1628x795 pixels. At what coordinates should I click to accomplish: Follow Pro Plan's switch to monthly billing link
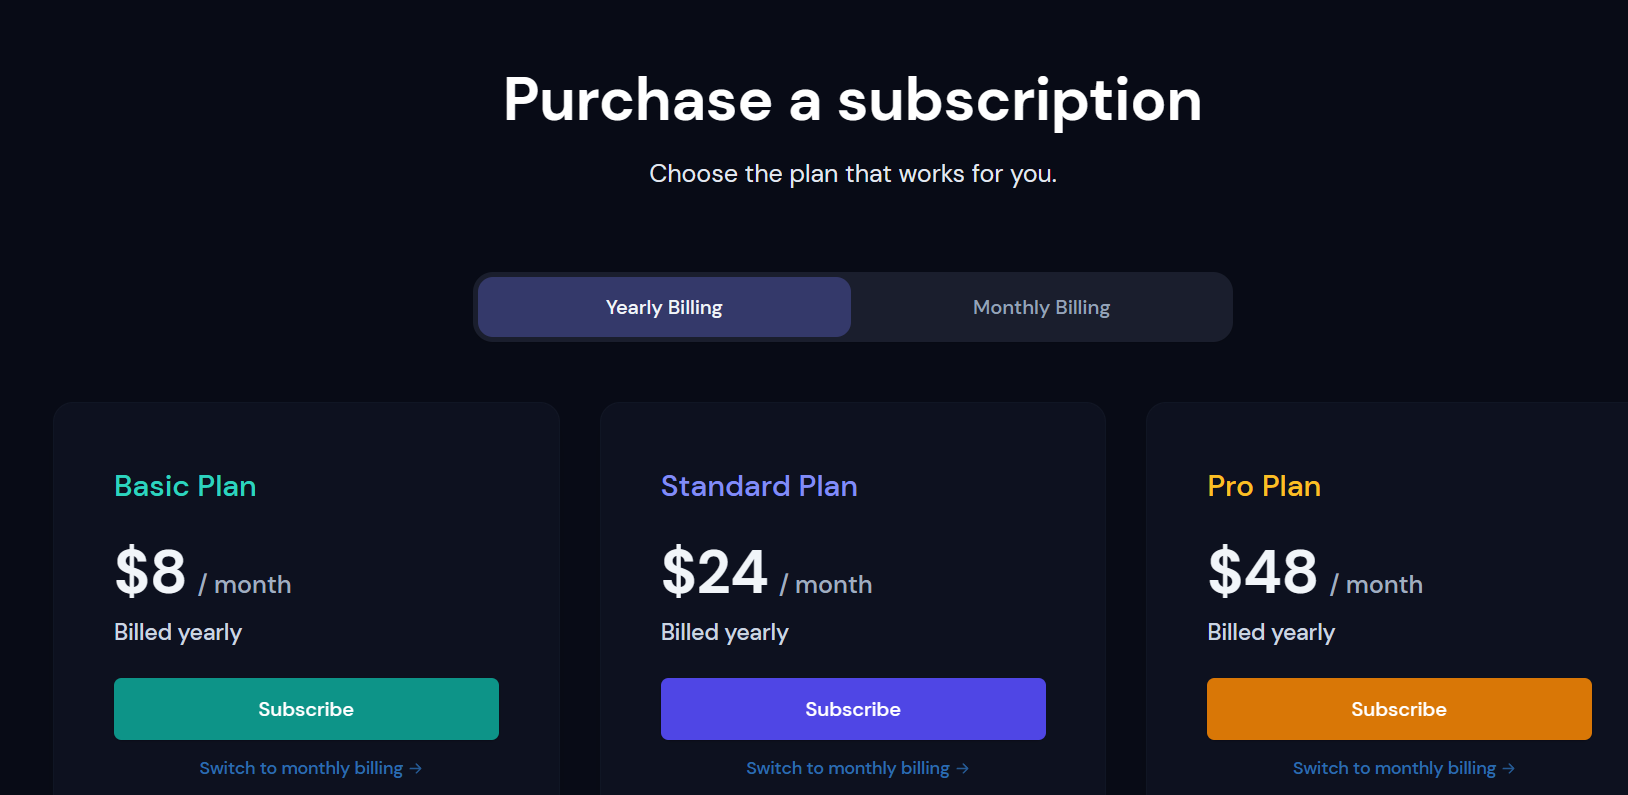1394,768
